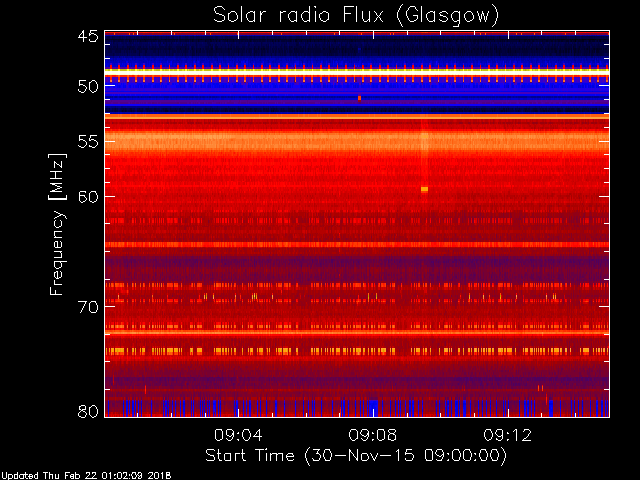The image size is (640, 480).
Task: Click the orange burst spot near 60 MHz
Action: pos(424,189)
